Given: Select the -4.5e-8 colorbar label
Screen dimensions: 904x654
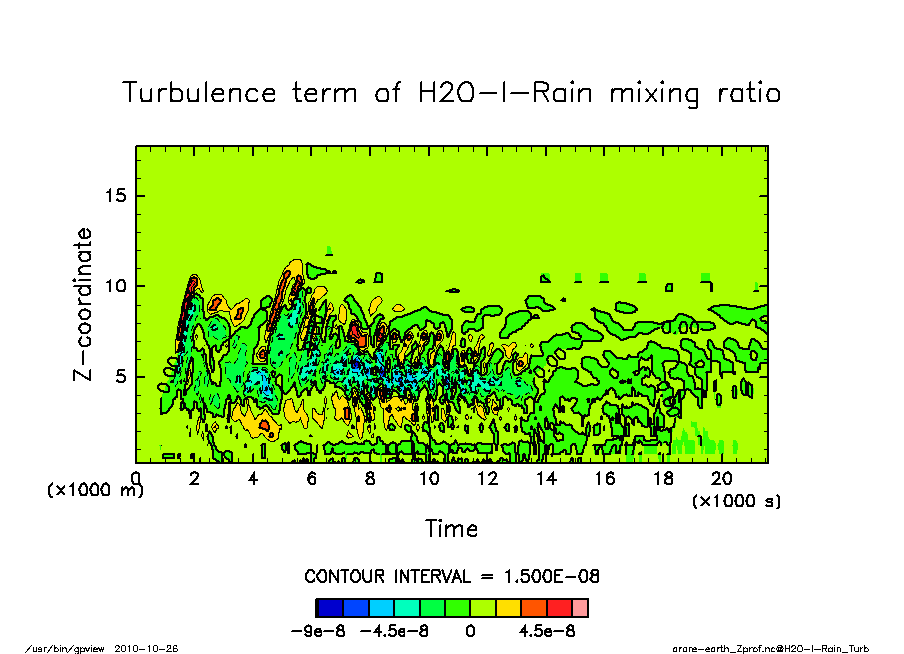Looking at the screenshot, I should tap(397, 632).
